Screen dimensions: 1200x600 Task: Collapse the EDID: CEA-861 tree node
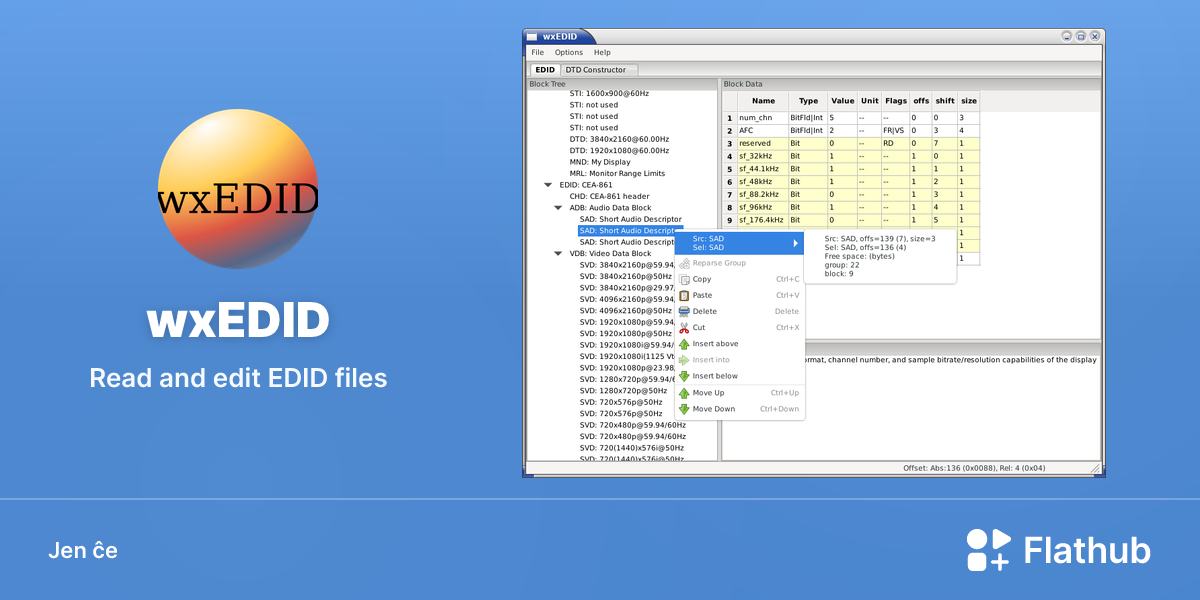click(x=547, y=185)
